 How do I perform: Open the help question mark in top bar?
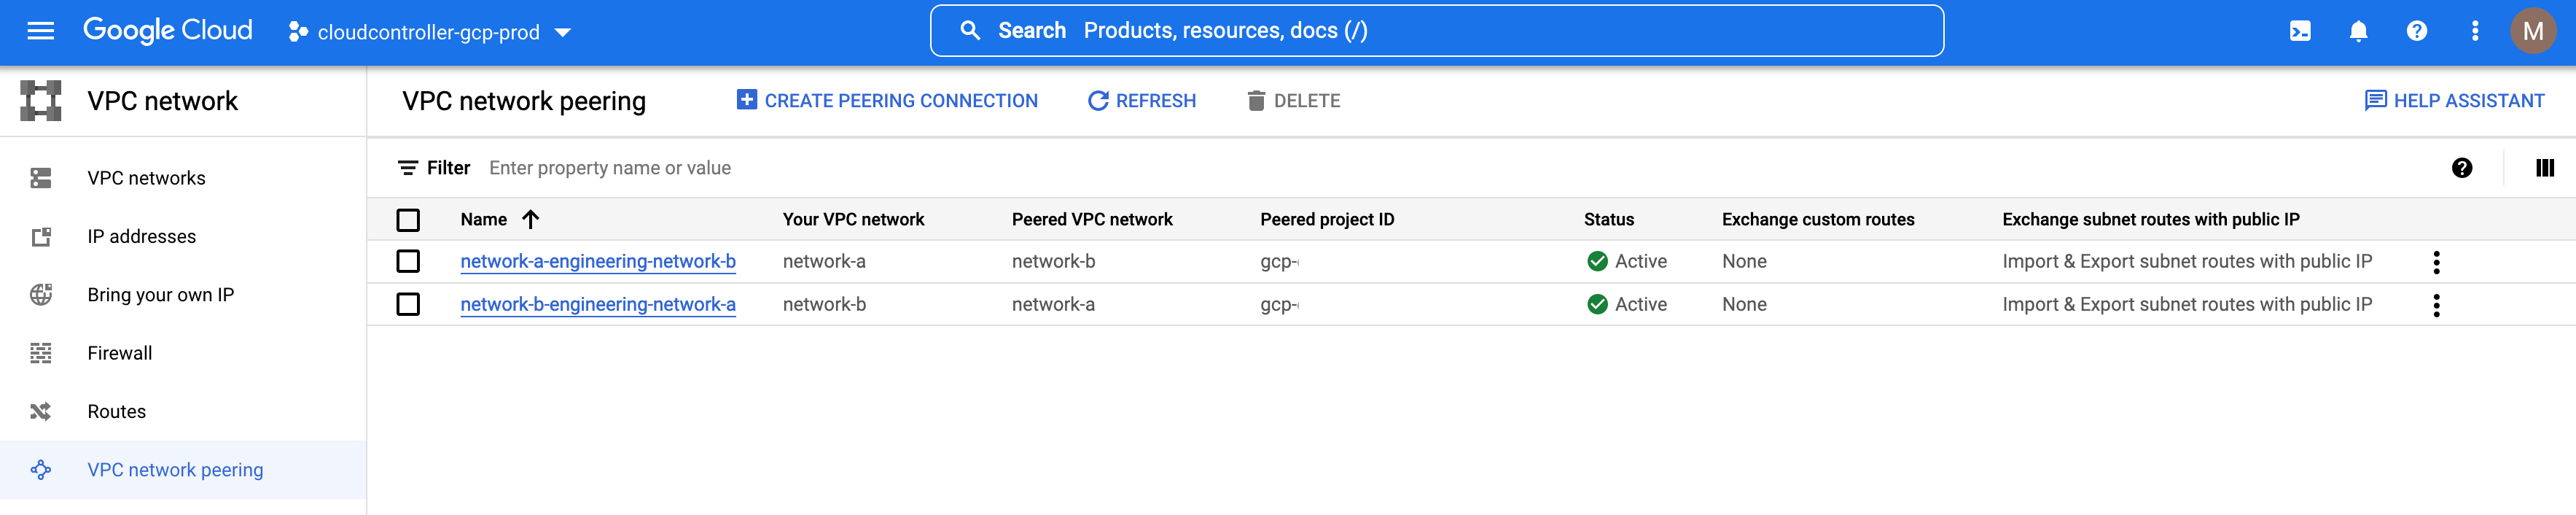click(2416, 31)
